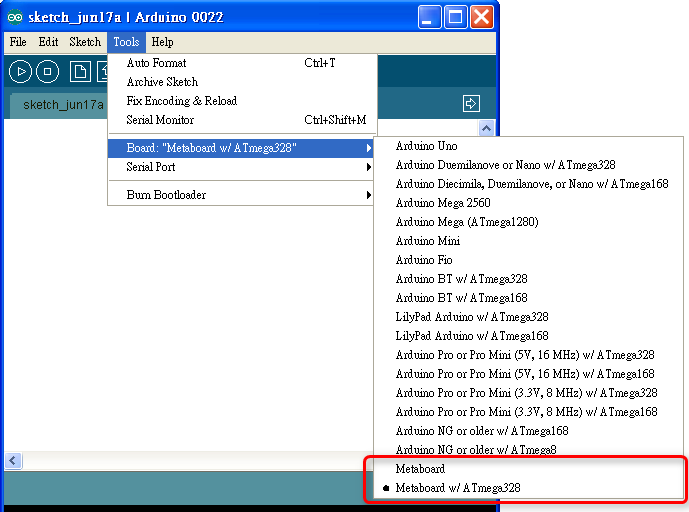Select Arduino BT w/ ATmega168

(x=528, y=298)
